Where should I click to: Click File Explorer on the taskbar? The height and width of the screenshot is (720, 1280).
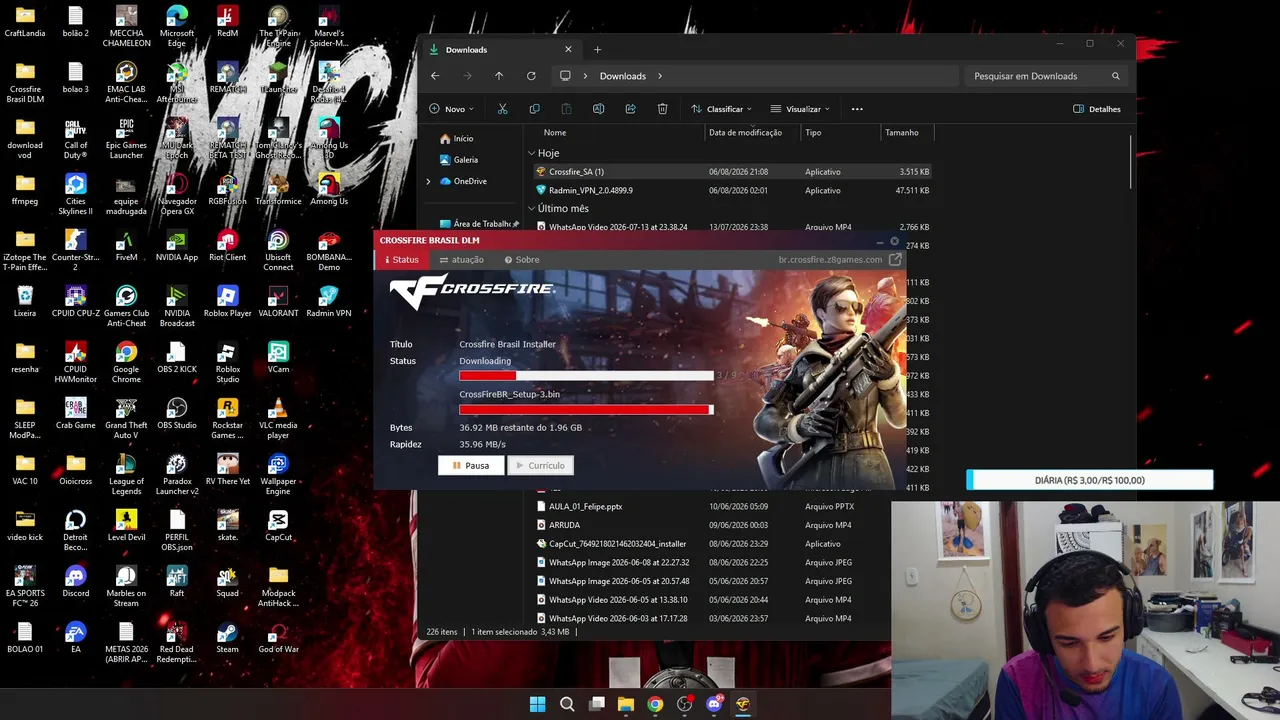(x=626, y=704)
